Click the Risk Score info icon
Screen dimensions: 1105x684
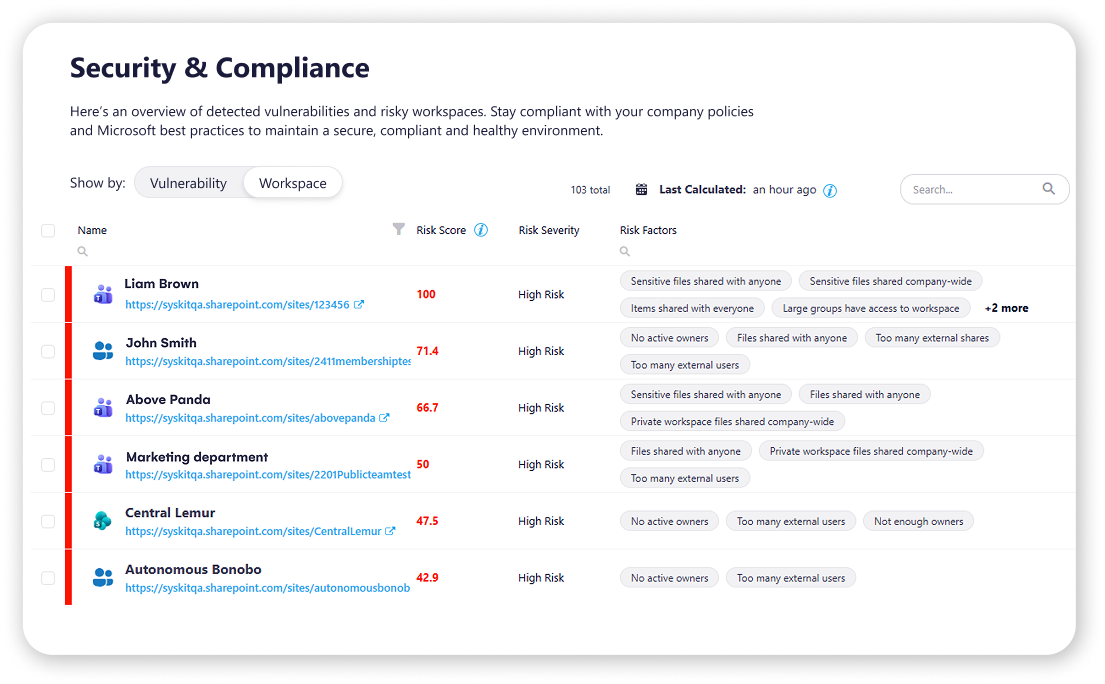481,230
